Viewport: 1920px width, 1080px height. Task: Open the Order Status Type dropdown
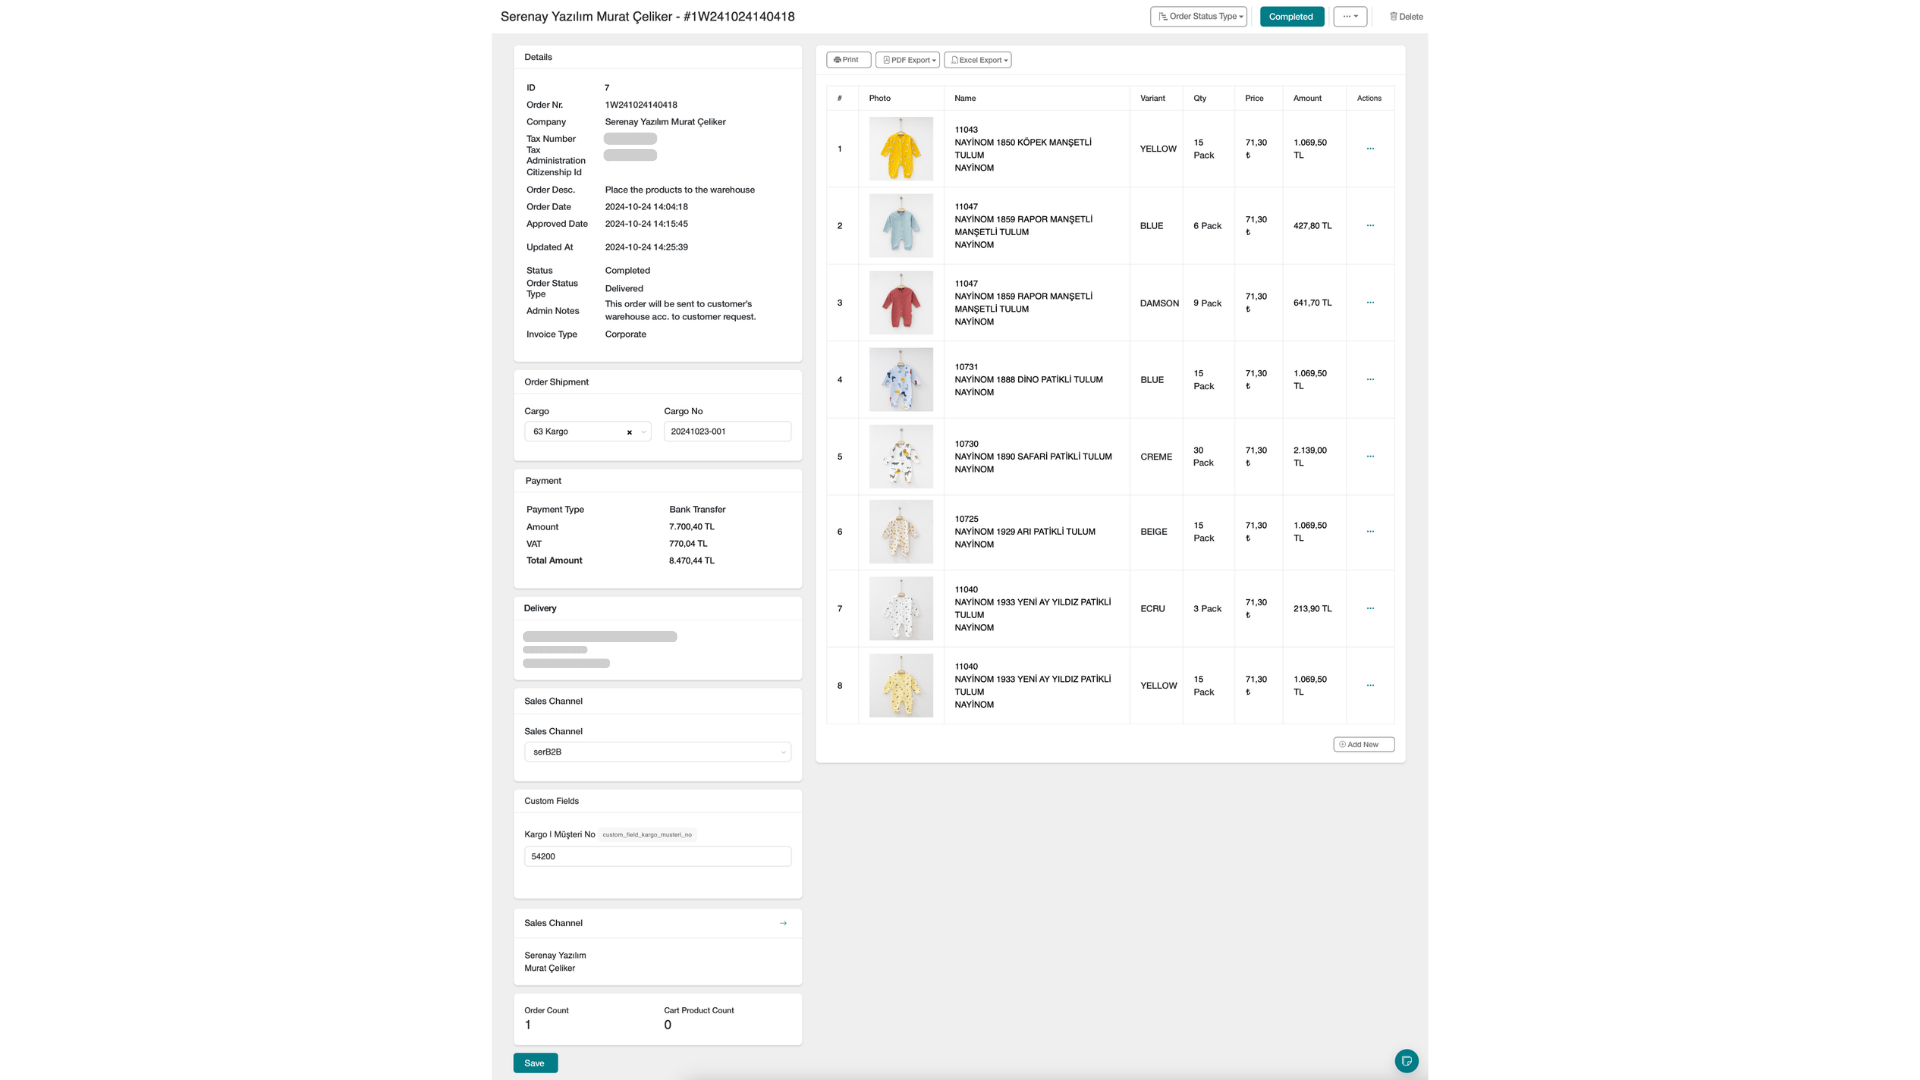pyautogui.click(x=1198, y=16)
